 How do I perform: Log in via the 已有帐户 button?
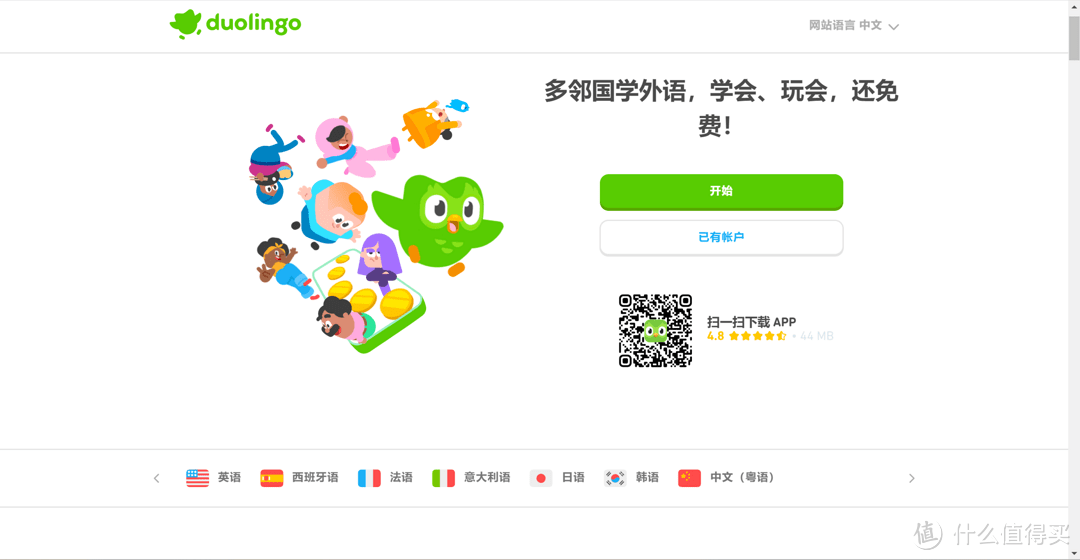[x=721, y=238]
